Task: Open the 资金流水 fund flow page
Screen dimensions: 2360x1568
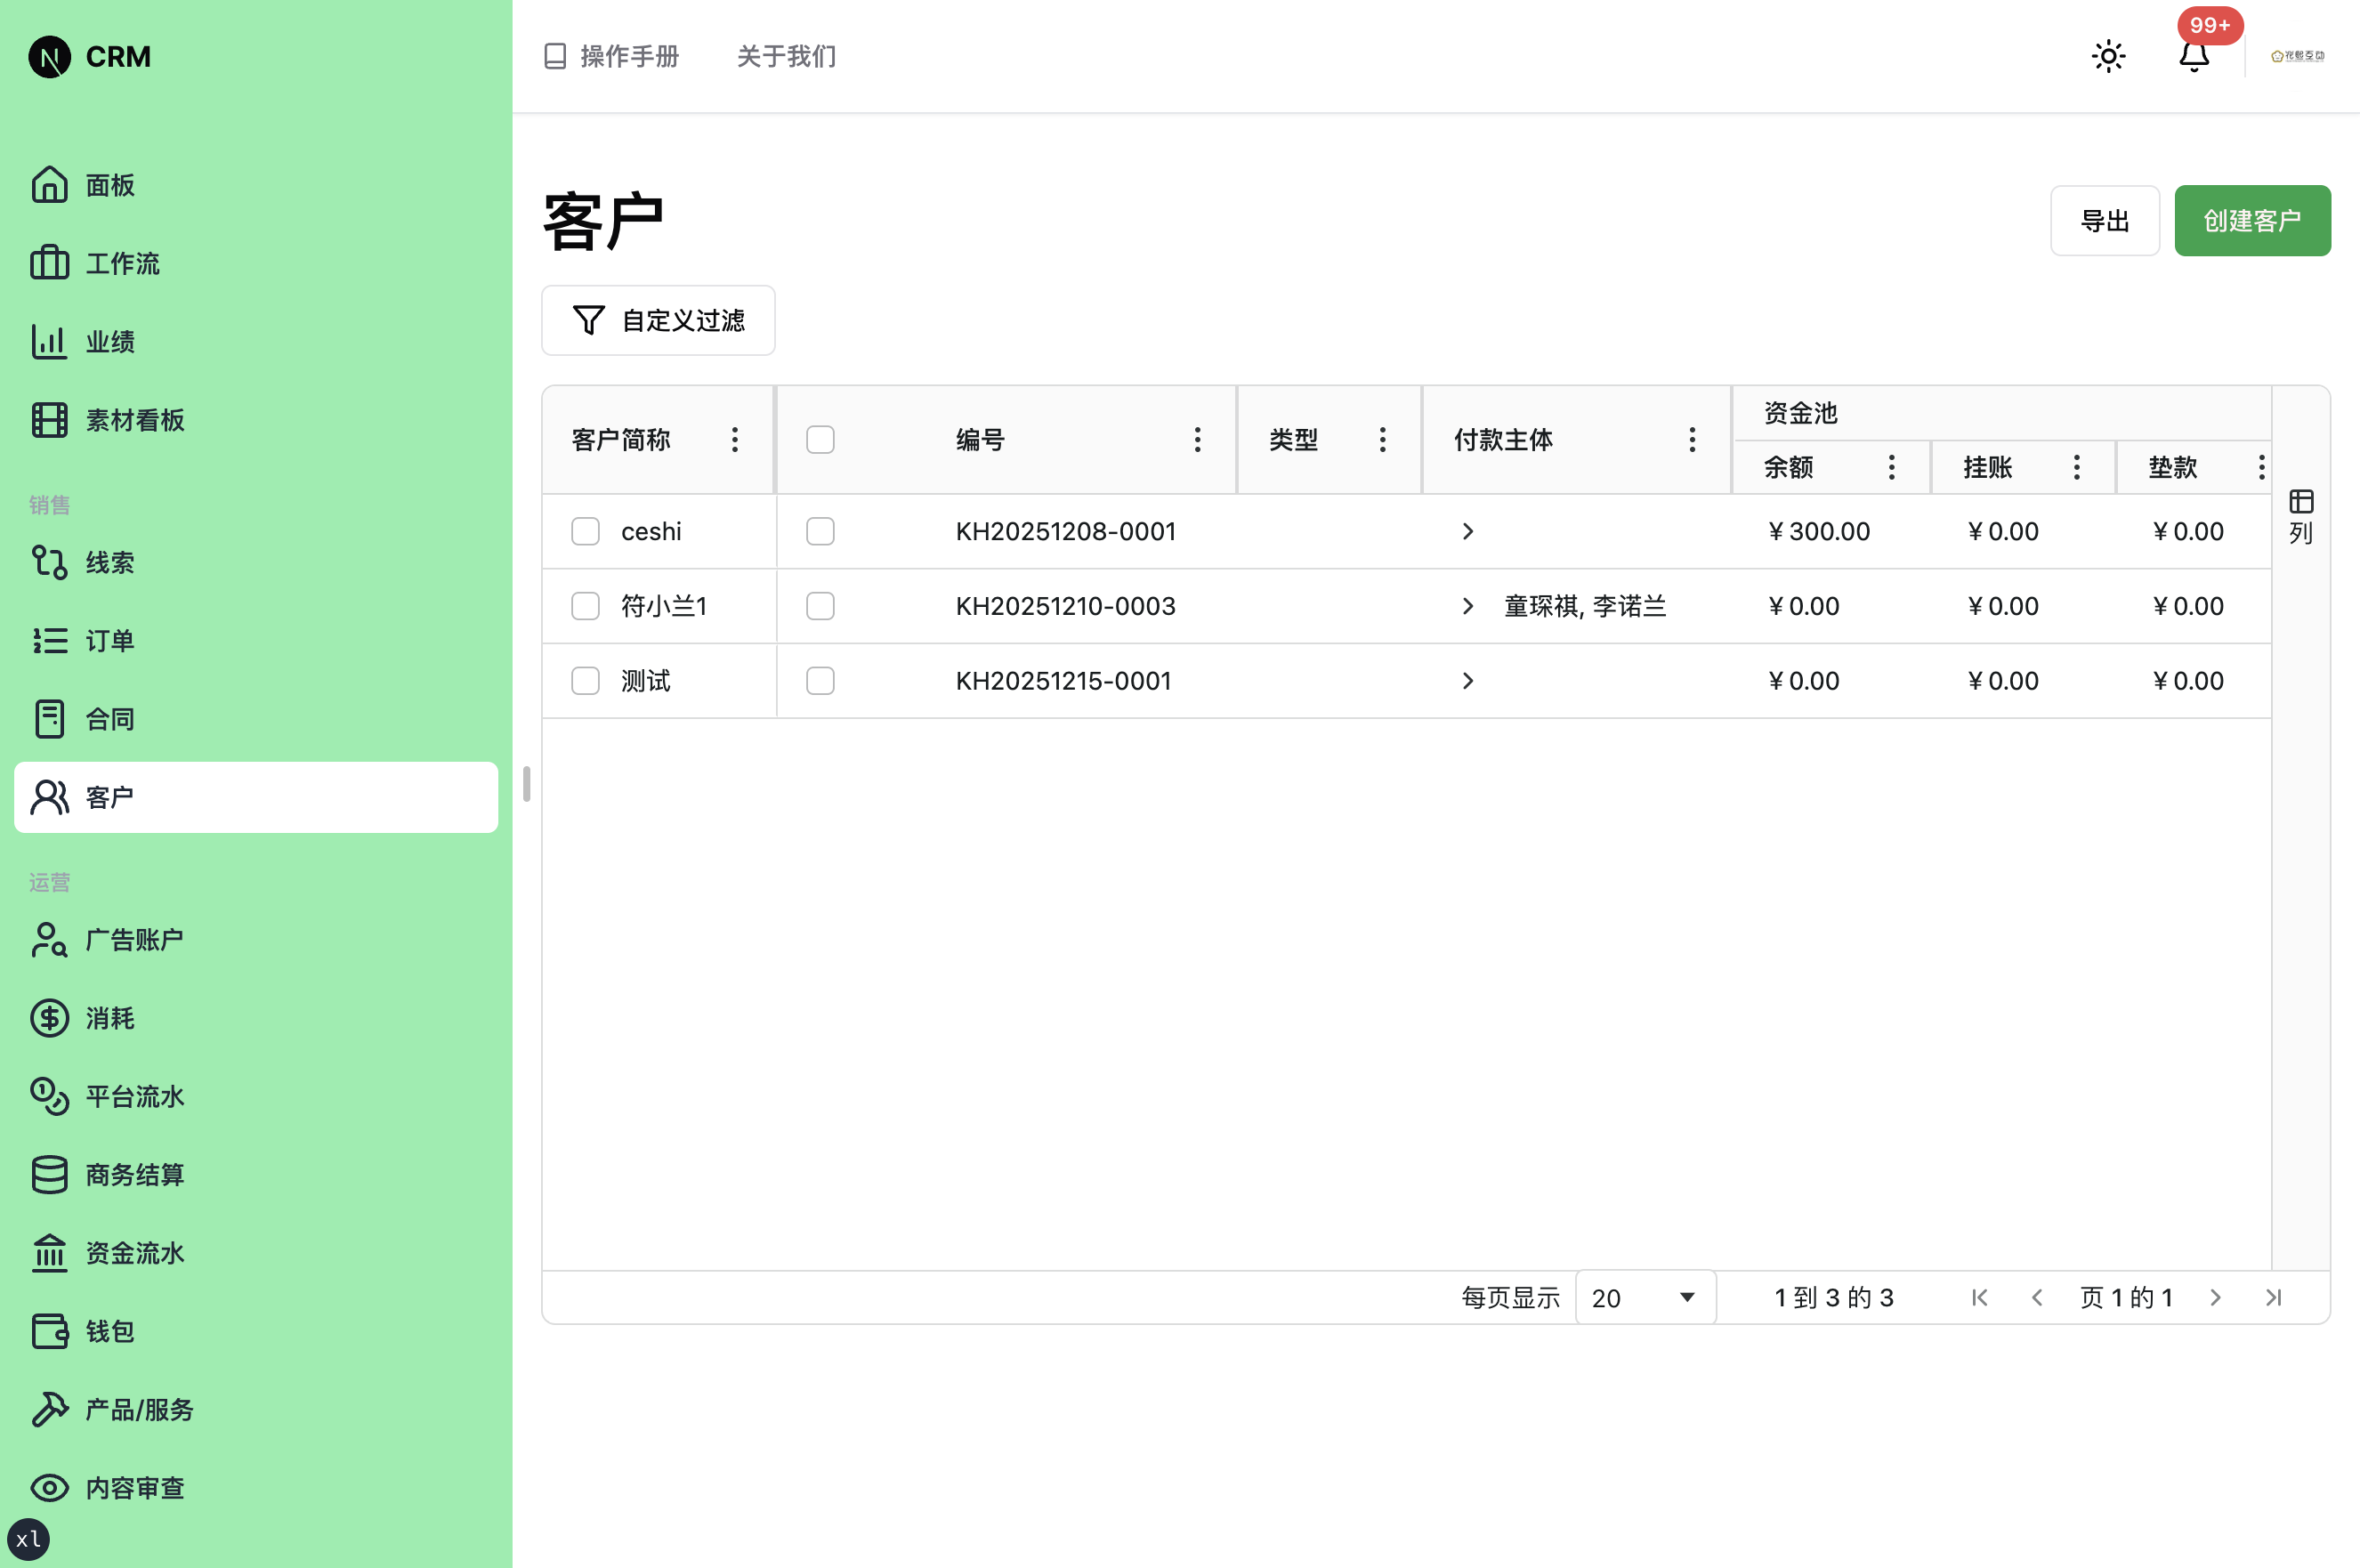Action: coord(134,1253)
